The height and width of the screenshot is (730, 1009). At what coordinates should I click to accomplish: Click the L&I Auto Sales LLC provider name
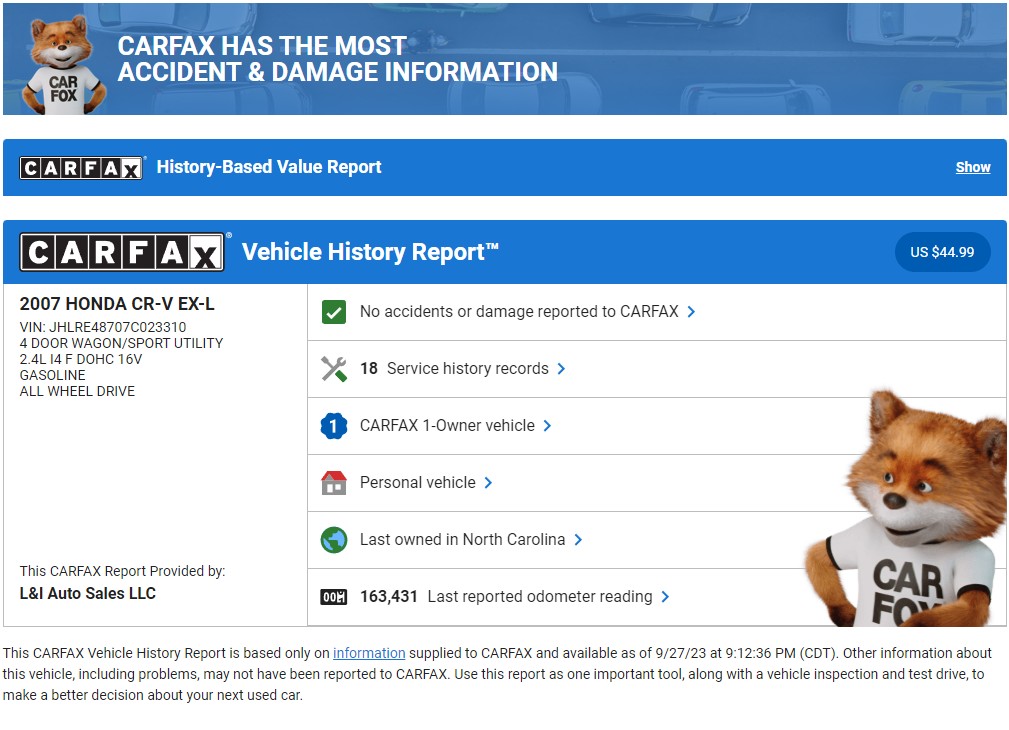point(88,594)
